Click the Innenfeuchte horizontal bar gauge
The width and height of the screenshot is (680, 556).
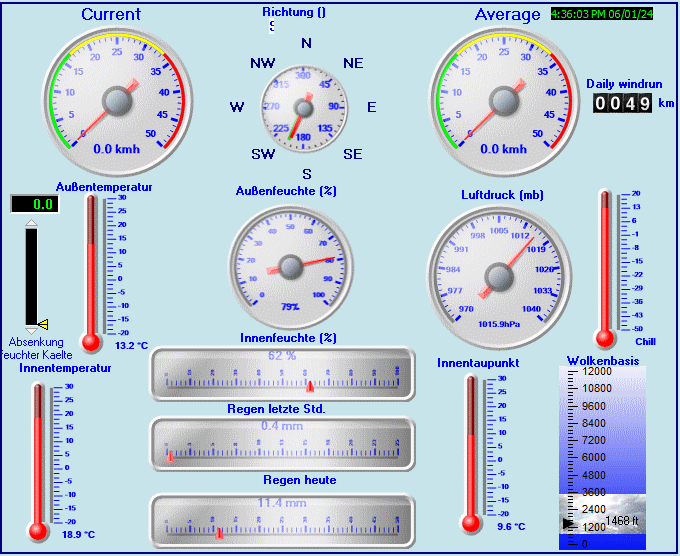click(282, 374)
